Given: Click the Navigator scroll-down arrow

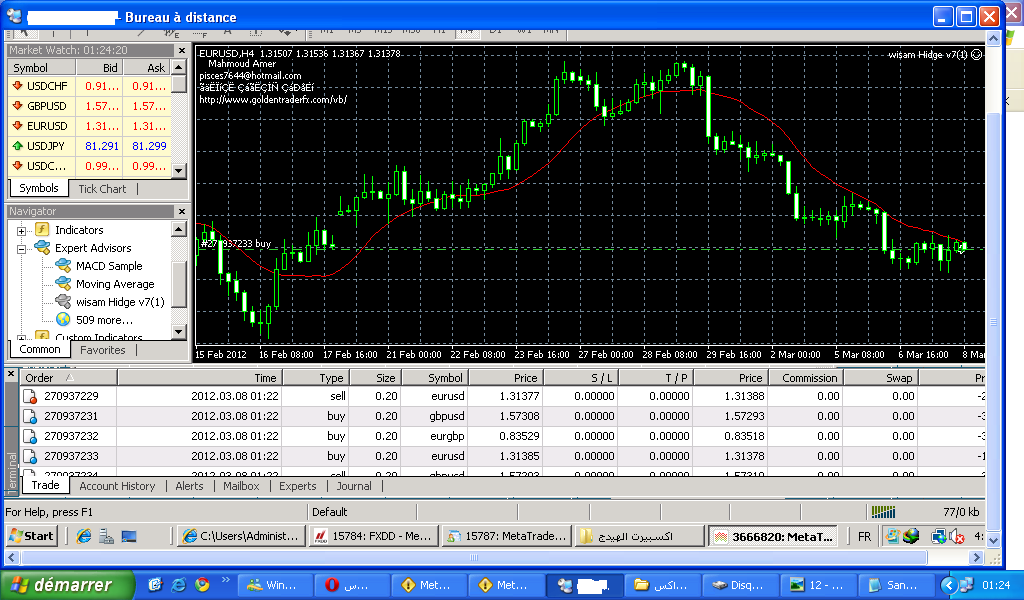Looking at the screenshot, I should pos(179,332).
